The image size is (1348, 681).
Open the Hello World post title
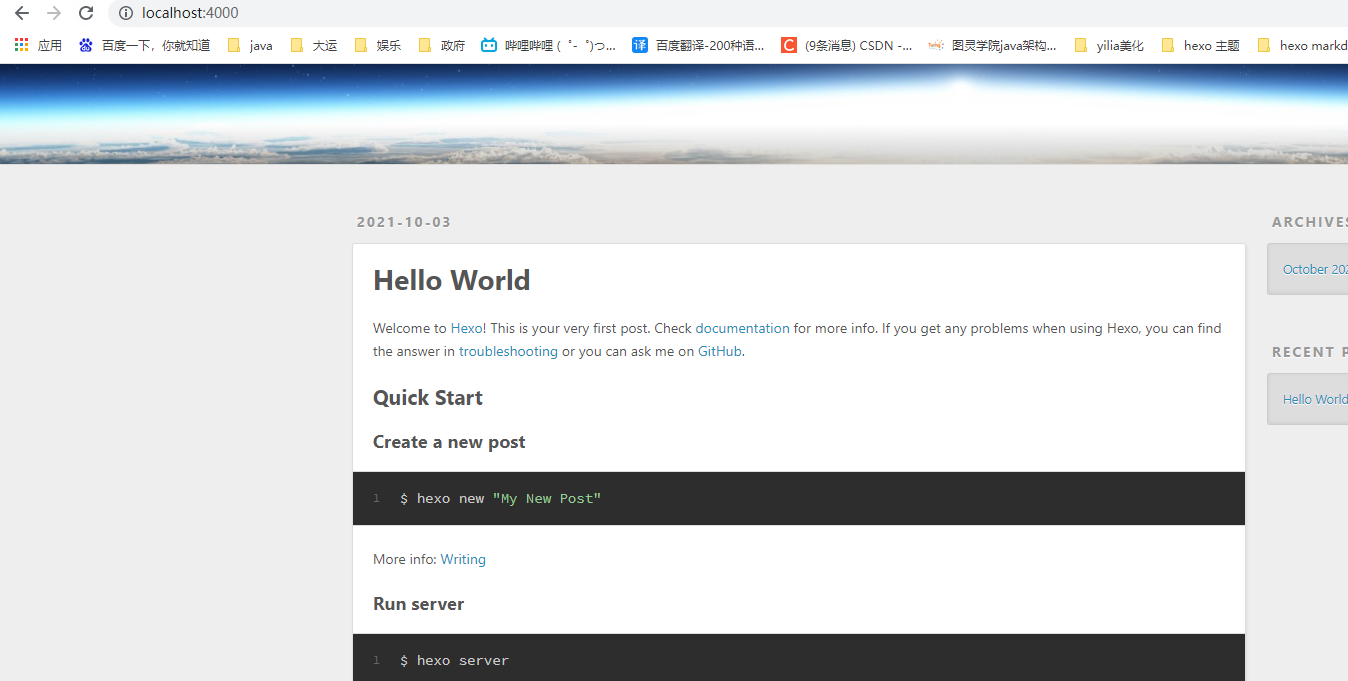coord(452,280)
